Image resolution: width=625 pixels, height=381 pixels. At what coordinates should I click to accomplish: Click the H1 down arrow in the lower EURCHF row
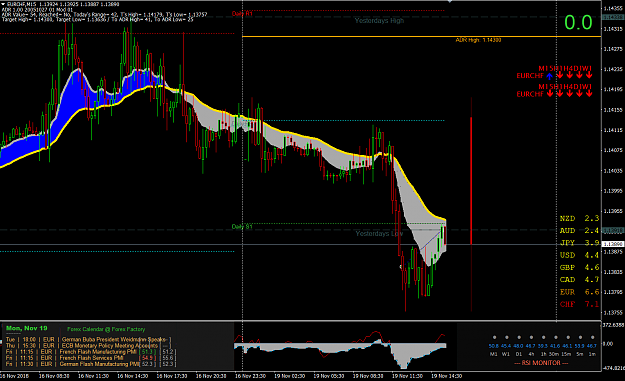coord(560,94)
